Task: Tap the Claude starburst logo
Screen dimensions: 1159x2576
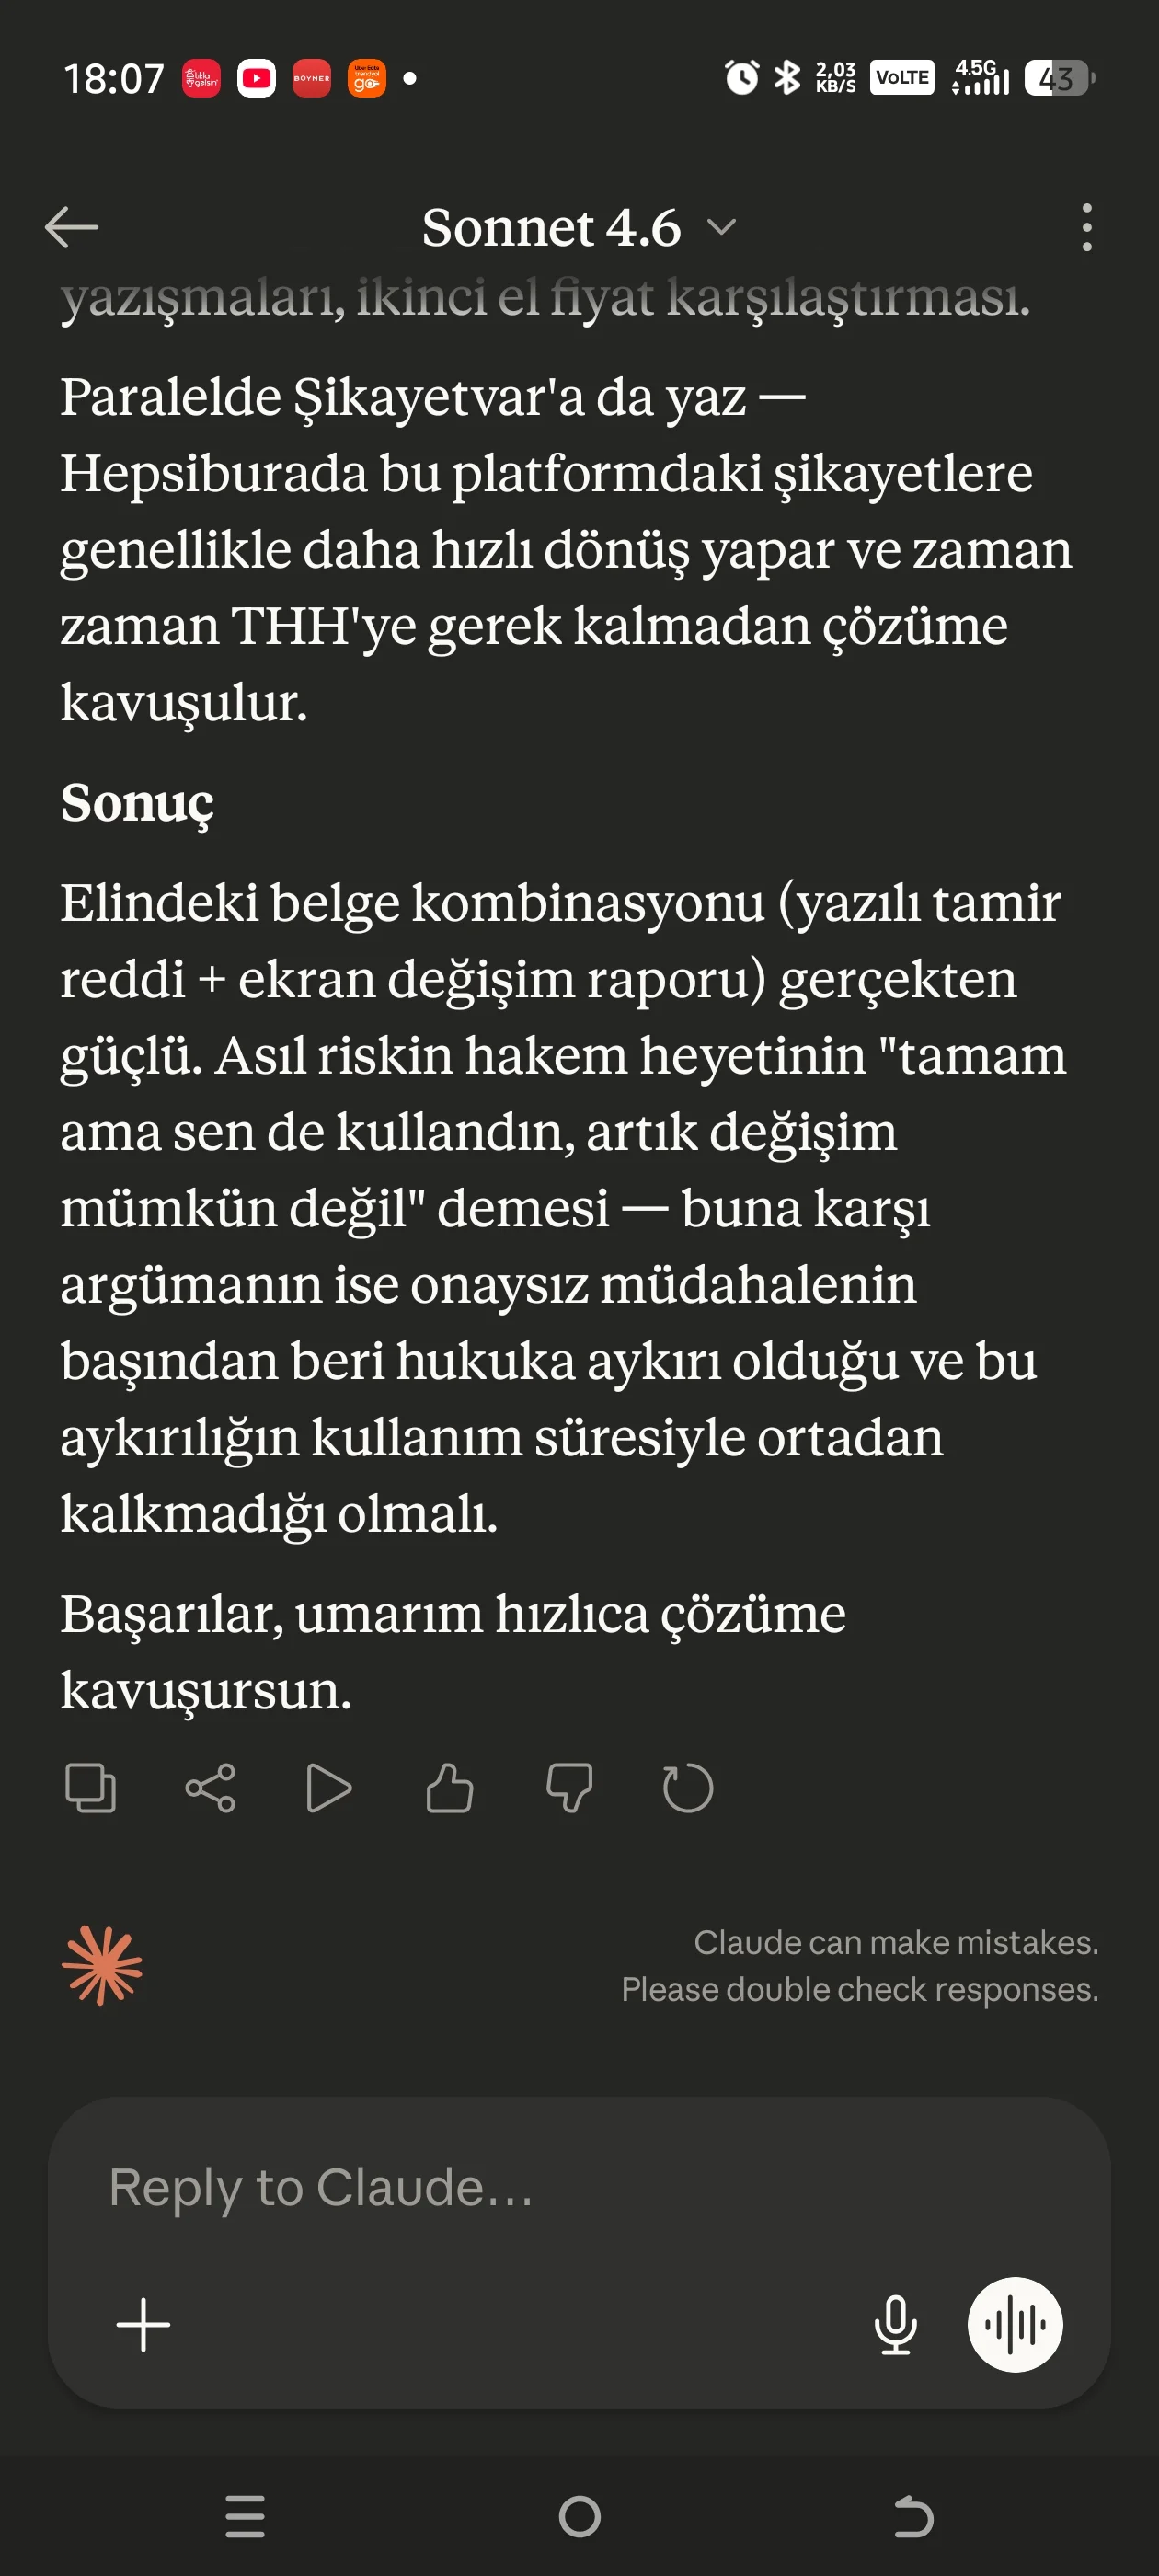Action: (x=102, y=1965)
